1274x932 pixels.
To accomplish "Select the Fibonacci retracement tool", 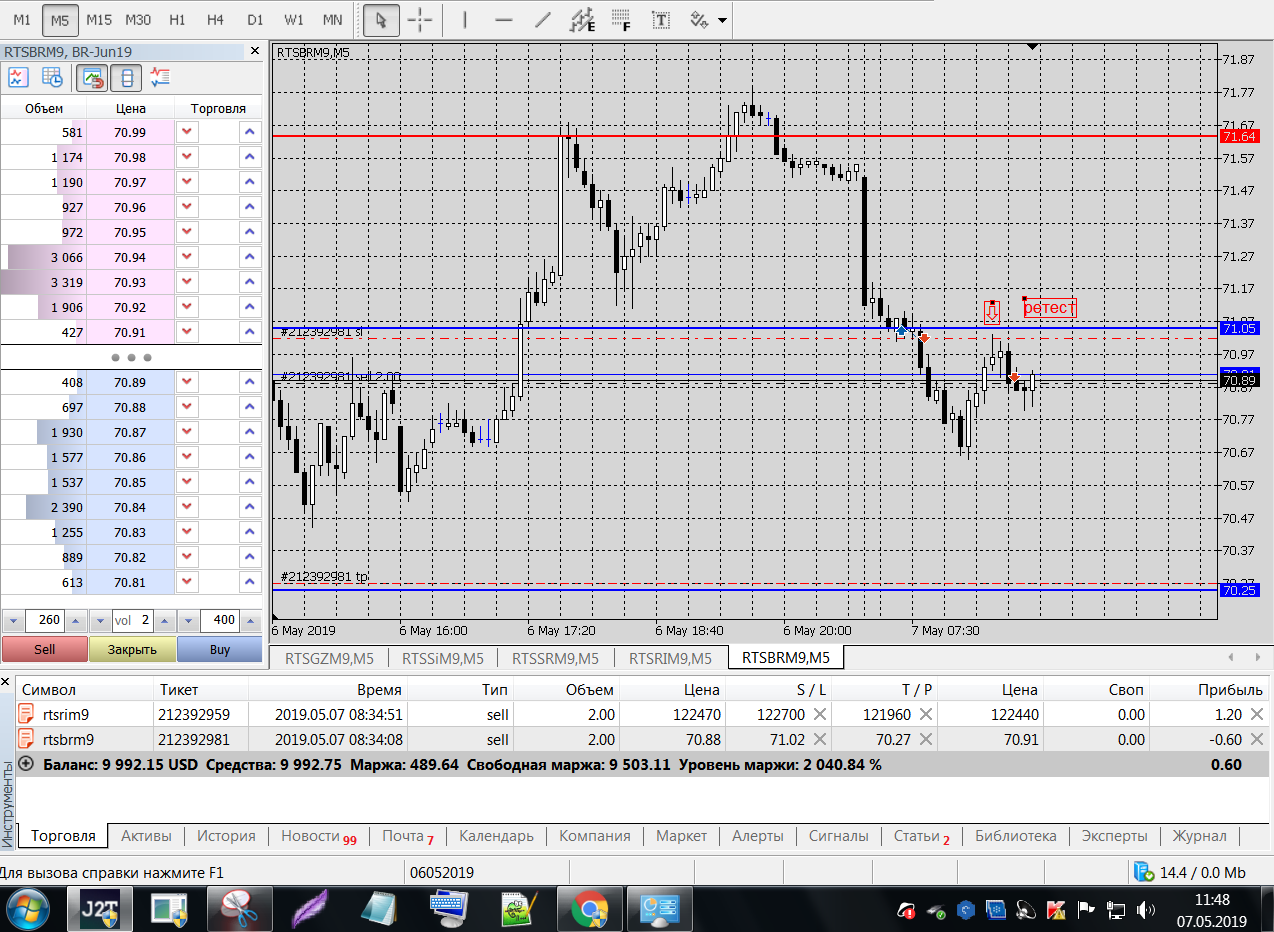I will pos(621,19).
